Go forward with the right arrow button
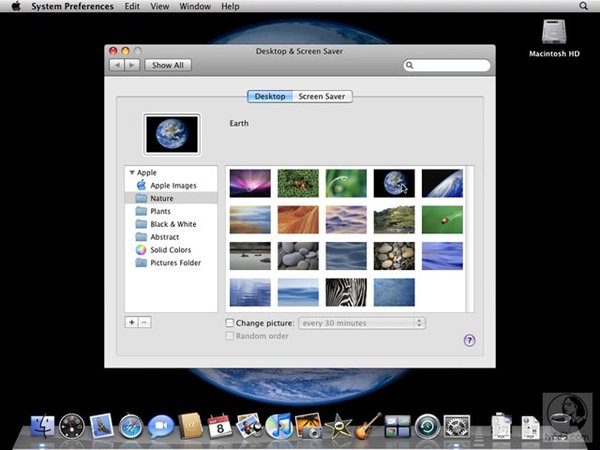The width and height of the screenshot is (600, 450). pos(132,65)
